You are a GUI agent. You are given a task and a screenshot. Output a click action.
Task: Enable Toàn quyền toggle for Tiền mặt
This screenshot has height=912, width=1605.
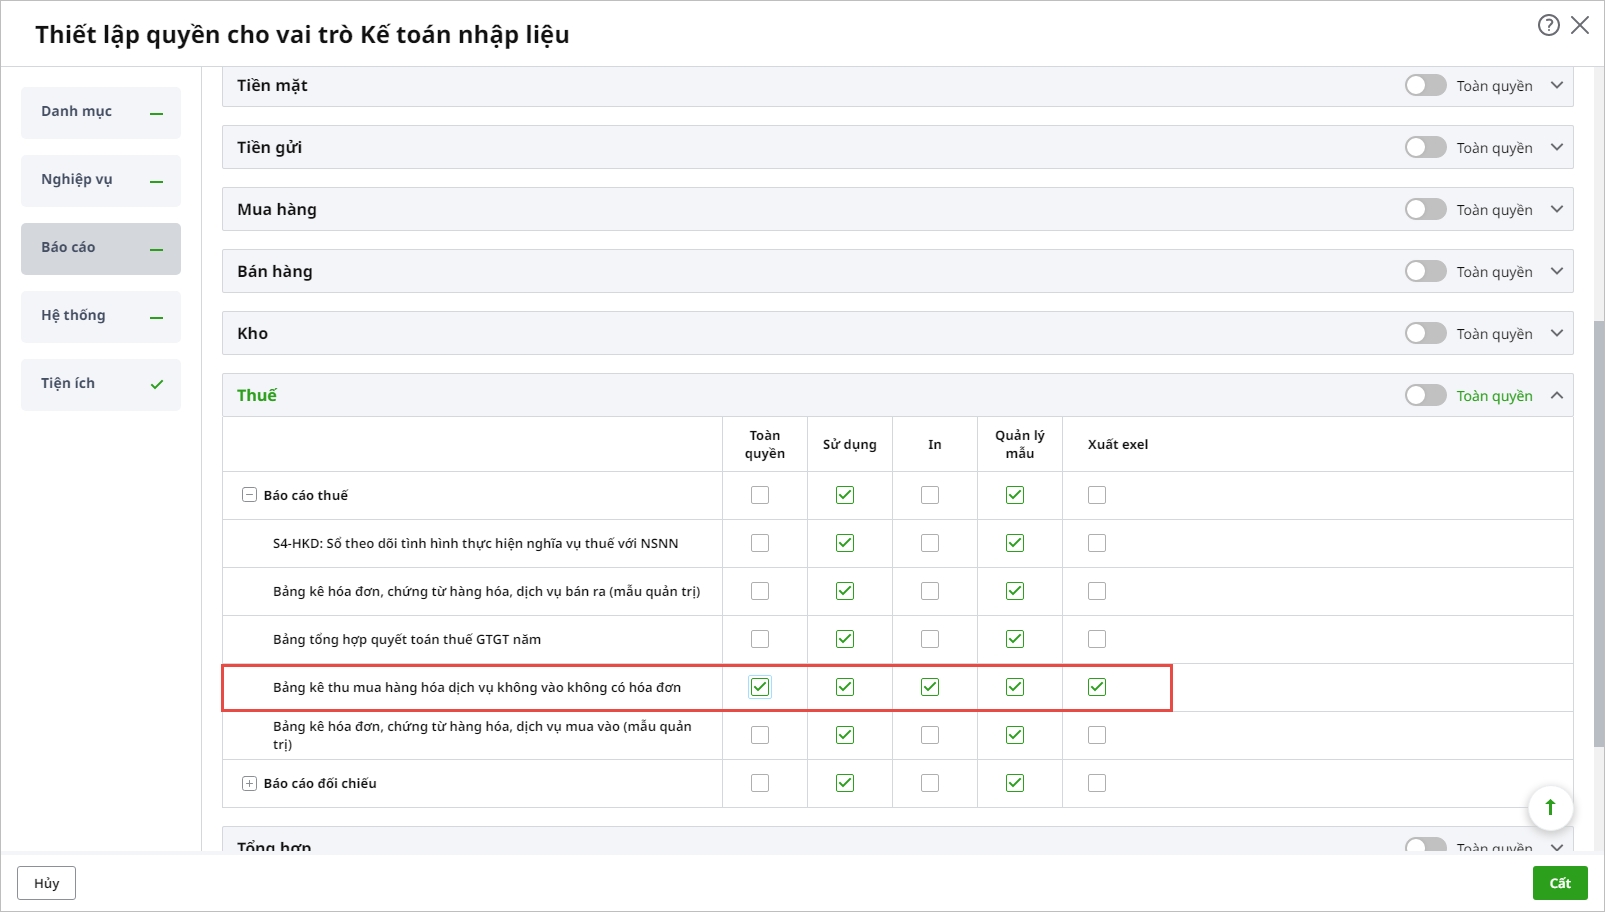(x=1425, y=86)
